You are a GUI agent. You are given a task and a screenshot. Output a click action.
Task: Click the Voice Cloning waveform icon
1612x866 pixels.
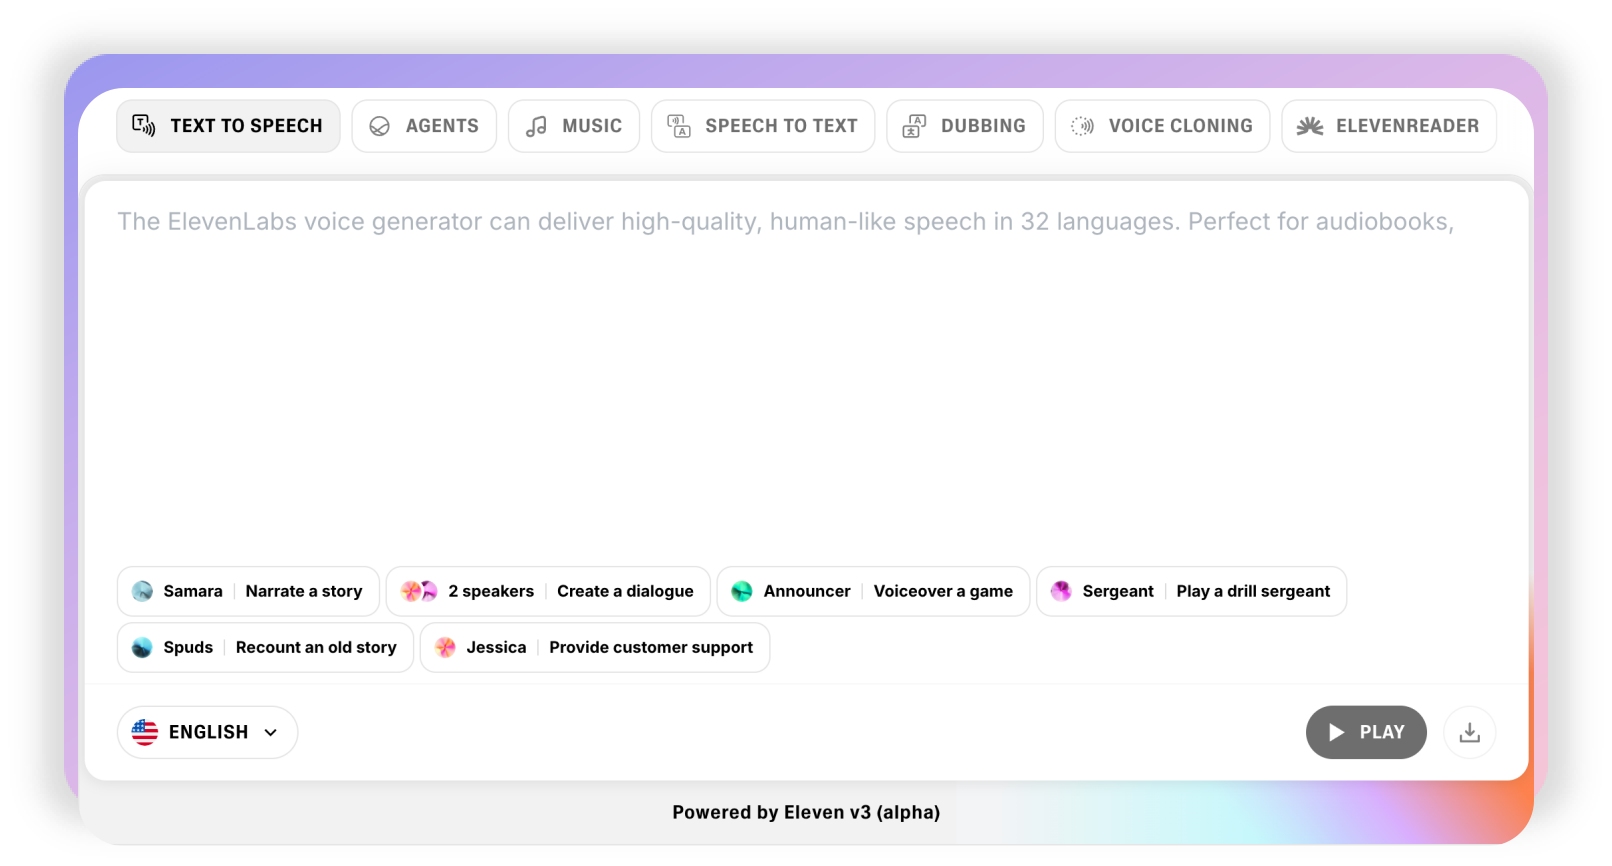[x=1082, y=126]
